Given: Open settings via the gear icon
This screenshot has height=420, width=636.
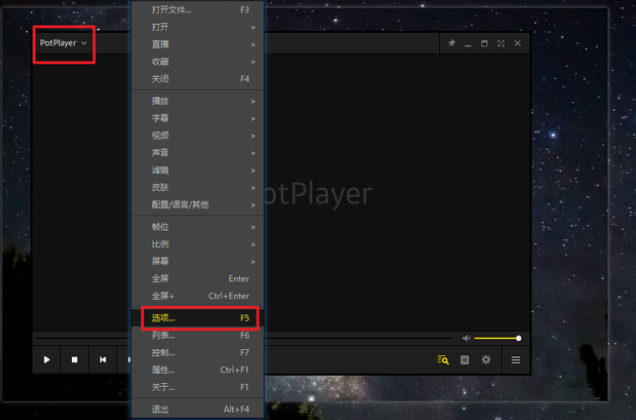Looking at the screenshot, I should (x=486, y=359).
